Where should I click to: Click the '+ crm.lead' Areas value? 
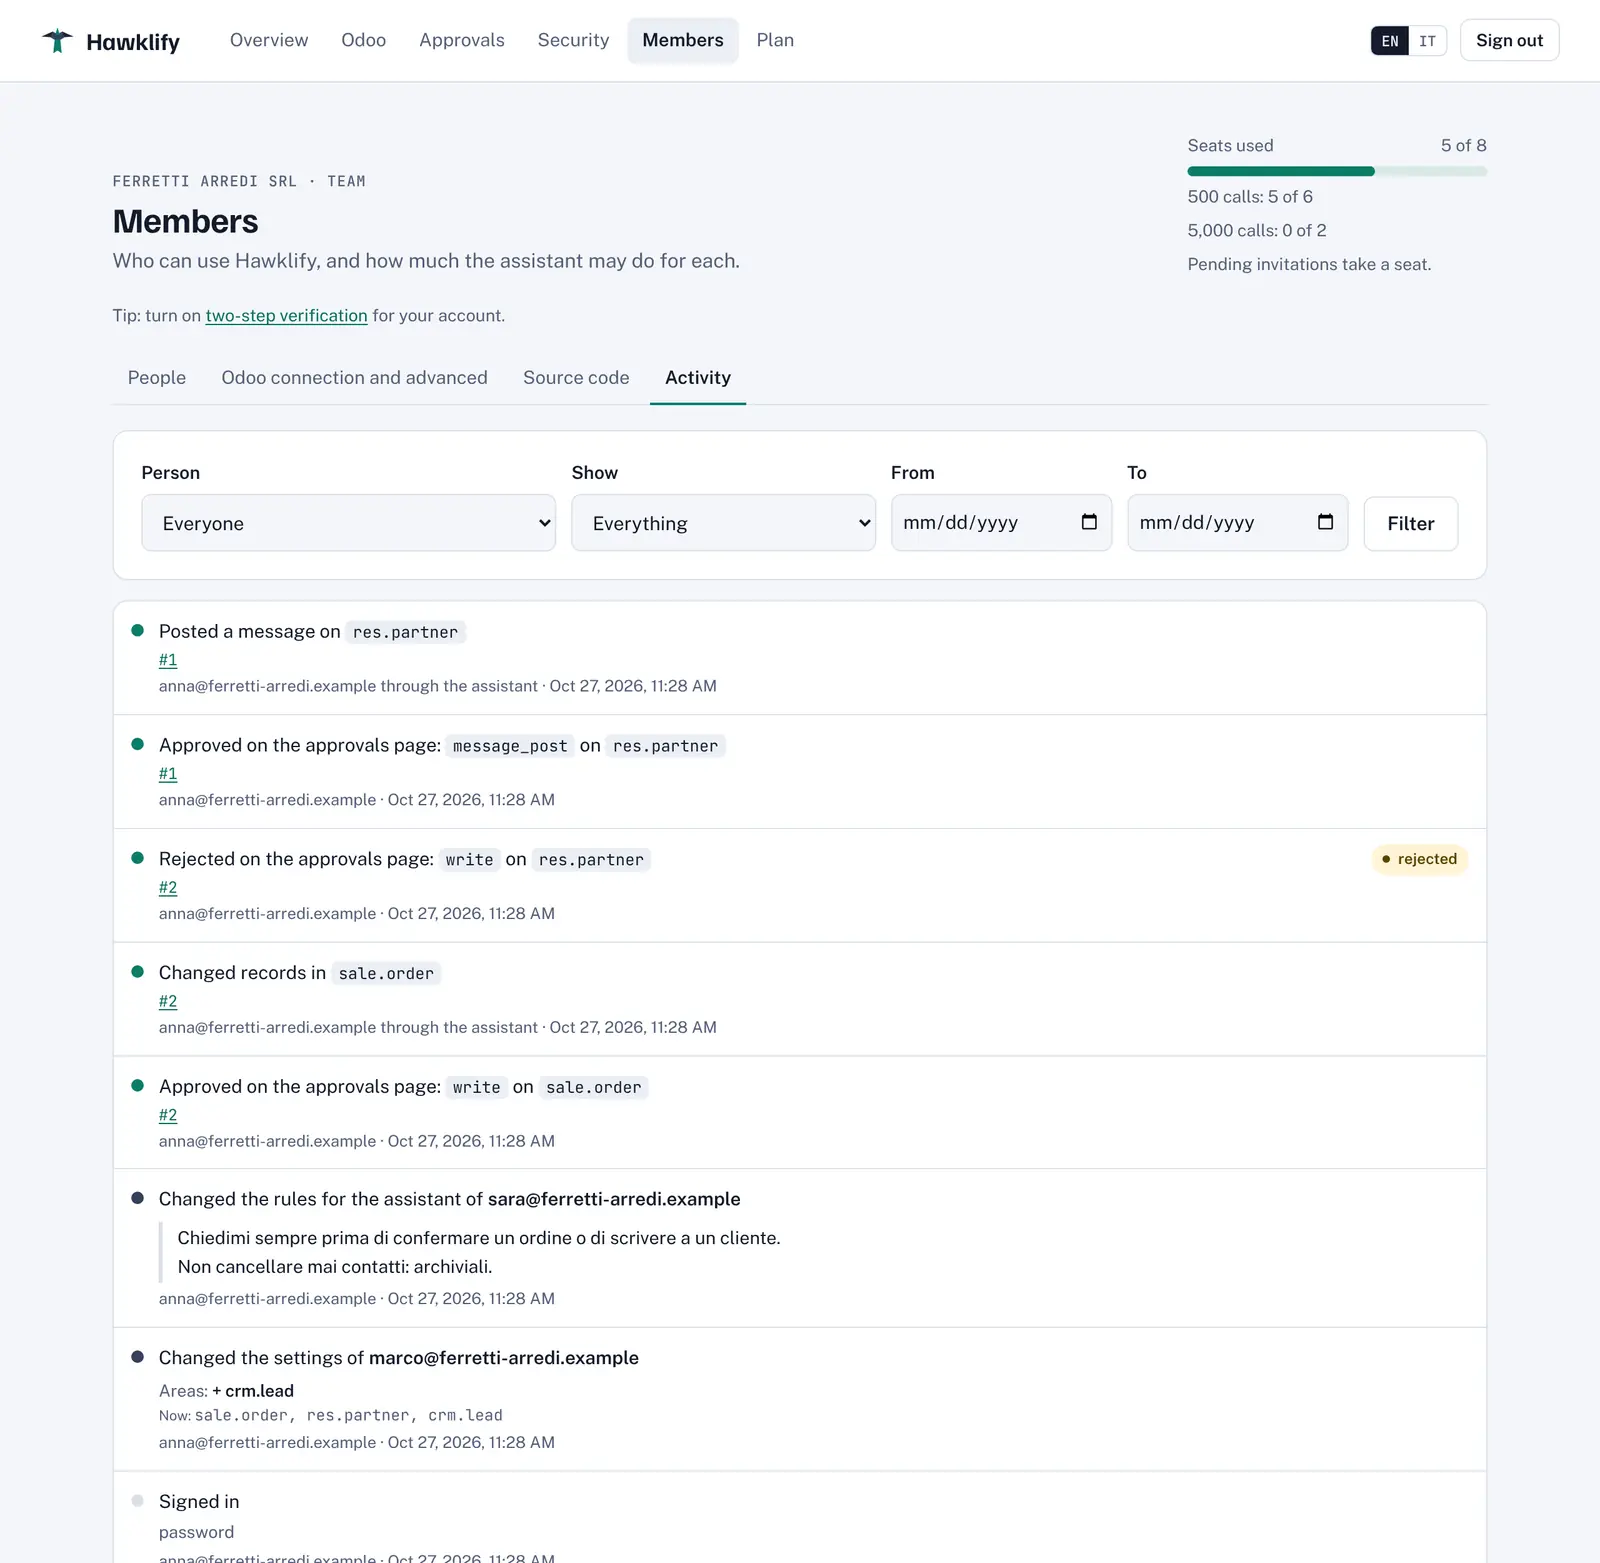(253, 1391)
